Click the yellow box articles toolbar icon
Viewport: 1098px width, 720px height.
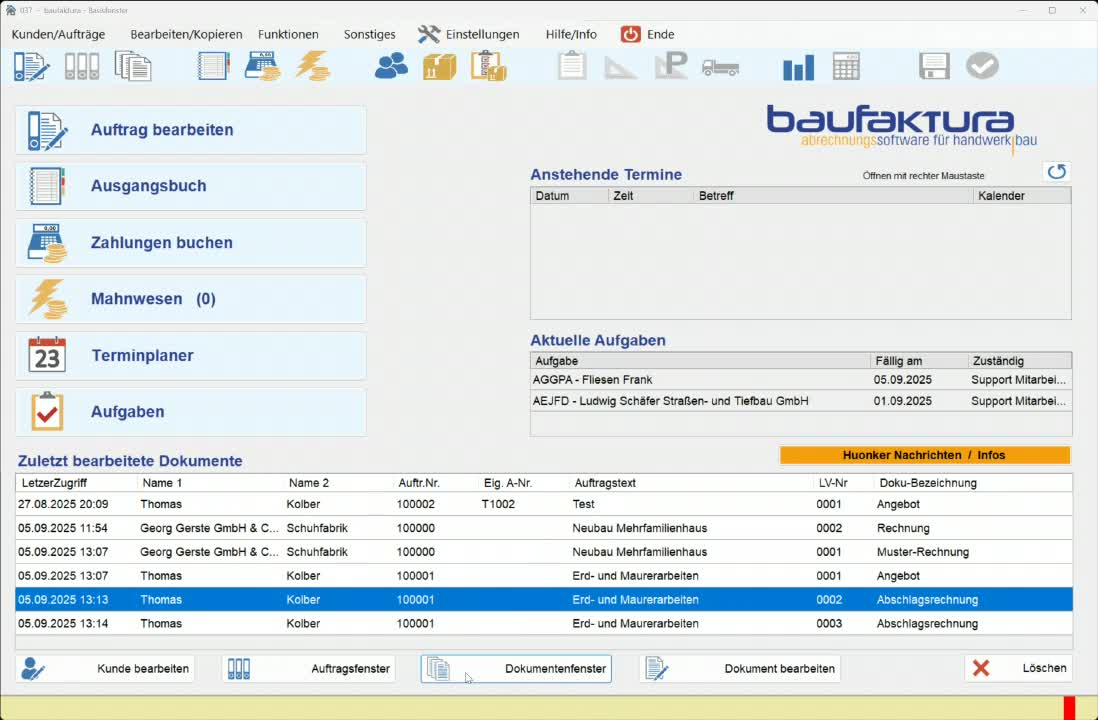[x=440, y=67]
